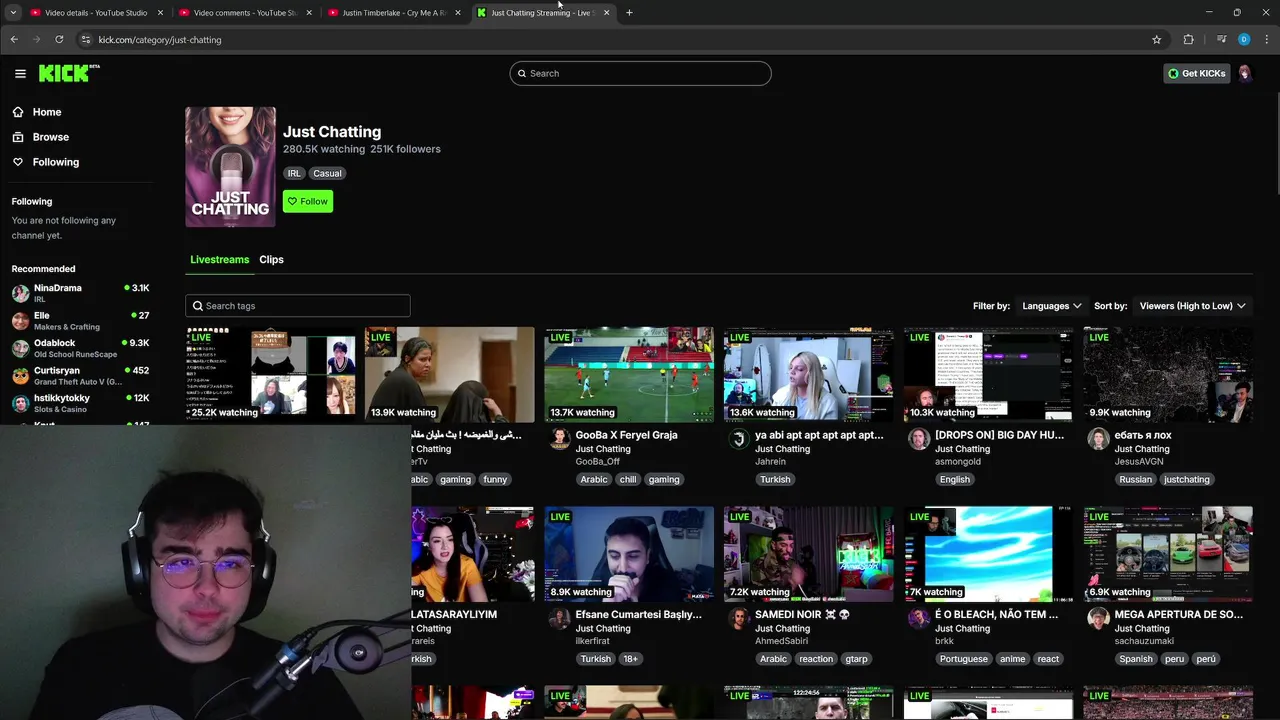
Task: Reload the page in the browser
Action: coord(59,40)
